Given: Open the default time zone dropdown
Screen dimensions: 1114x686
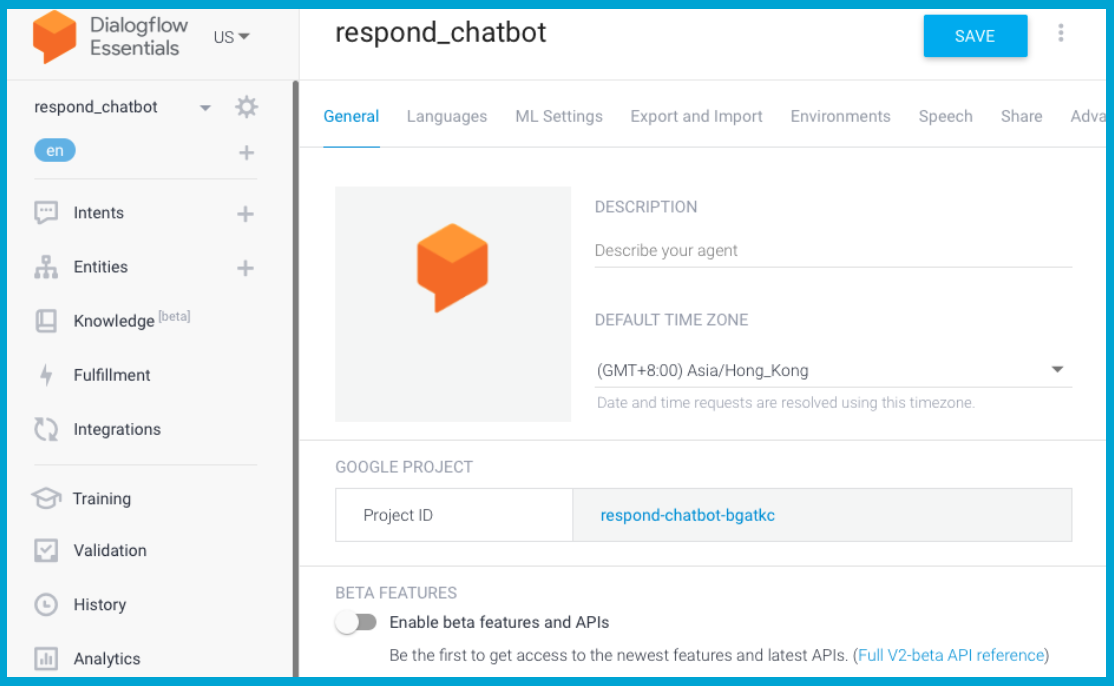Looking at the screenshot, I should [x=833, y=370].
